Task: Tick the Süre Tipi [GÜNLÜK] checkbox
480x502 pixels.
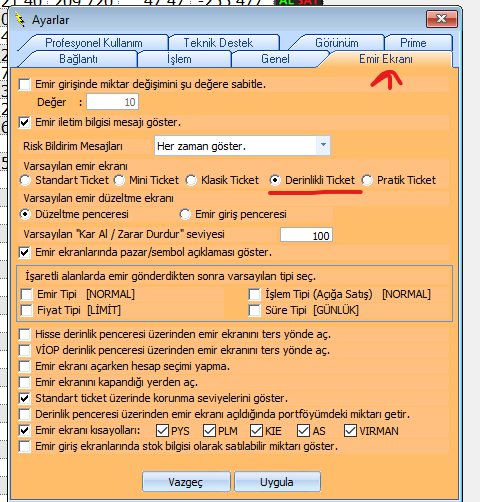Action: coord(254,310)
